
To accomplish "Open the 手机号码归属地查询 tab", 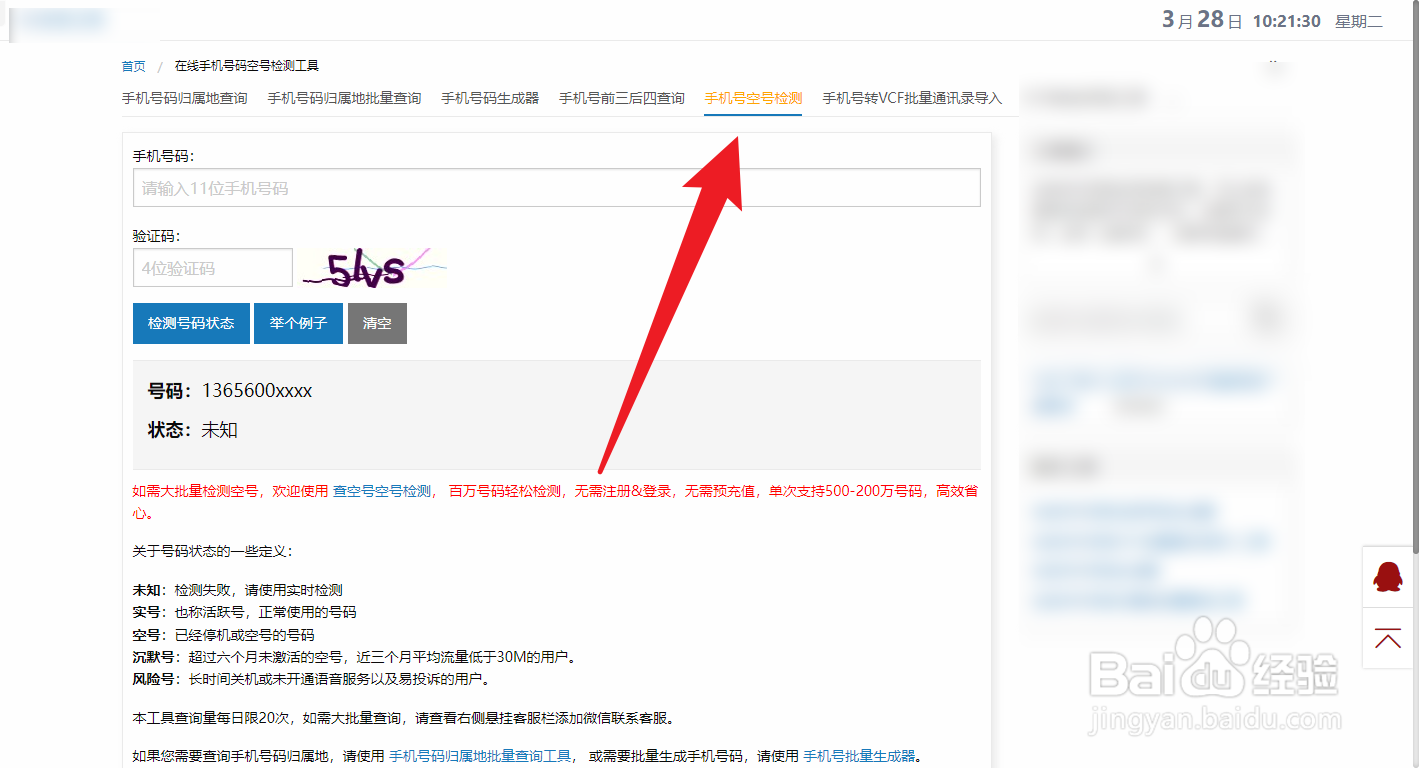I will (185, 98).
